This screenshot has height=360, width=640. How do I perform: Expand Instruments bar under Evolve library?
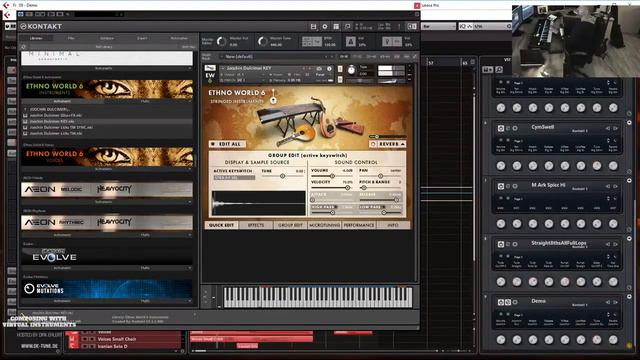[62, 268]
